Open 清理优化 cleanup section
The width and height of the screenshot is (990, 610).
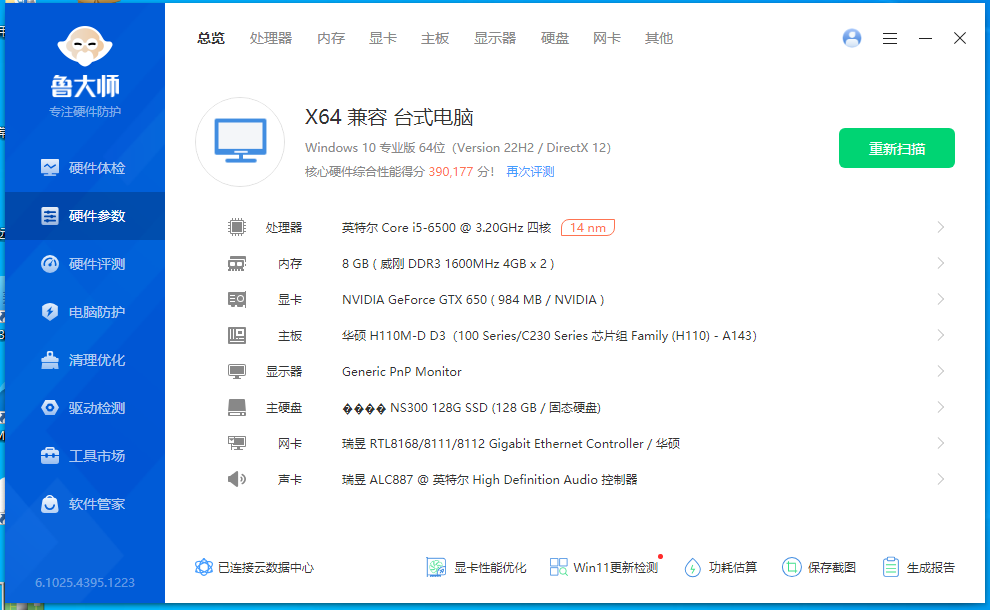coord(85,360)
